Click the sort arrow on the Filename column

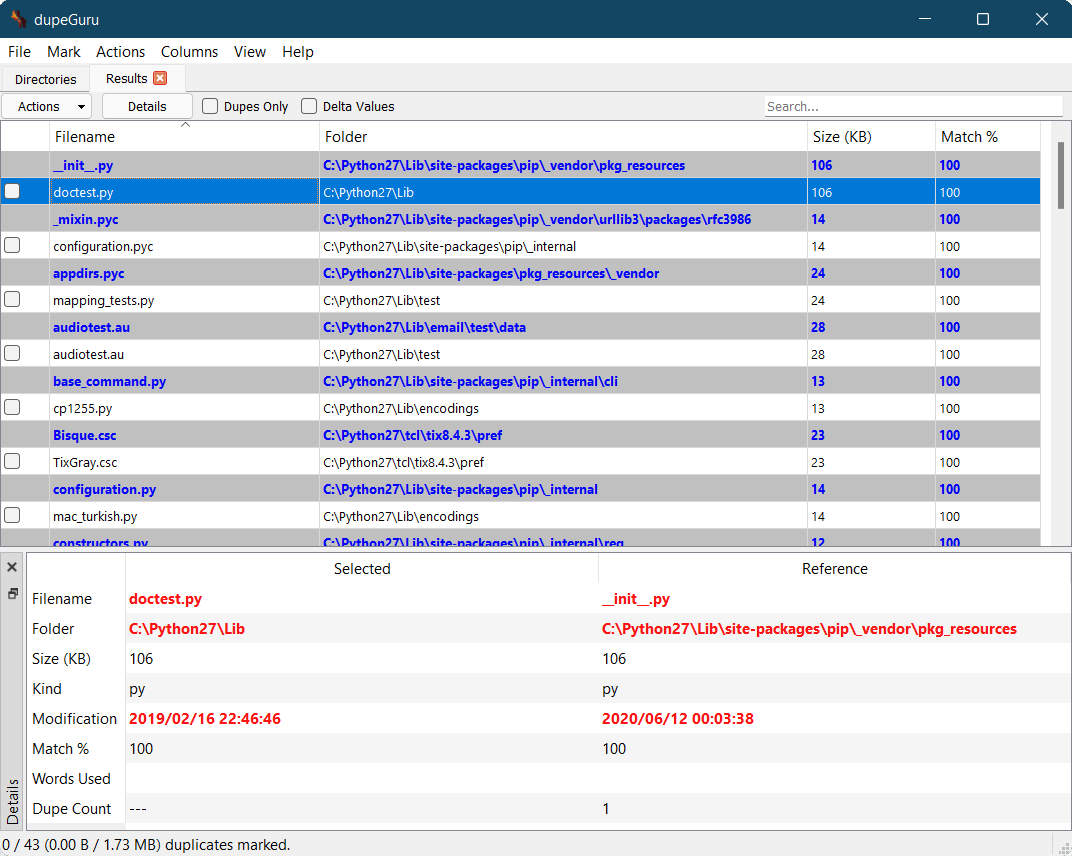(185, 125)
